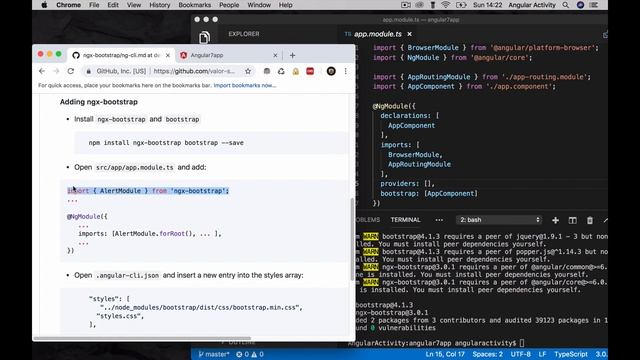
Task: Open Spotlight search in menu bar
Action: pos(565,5)
